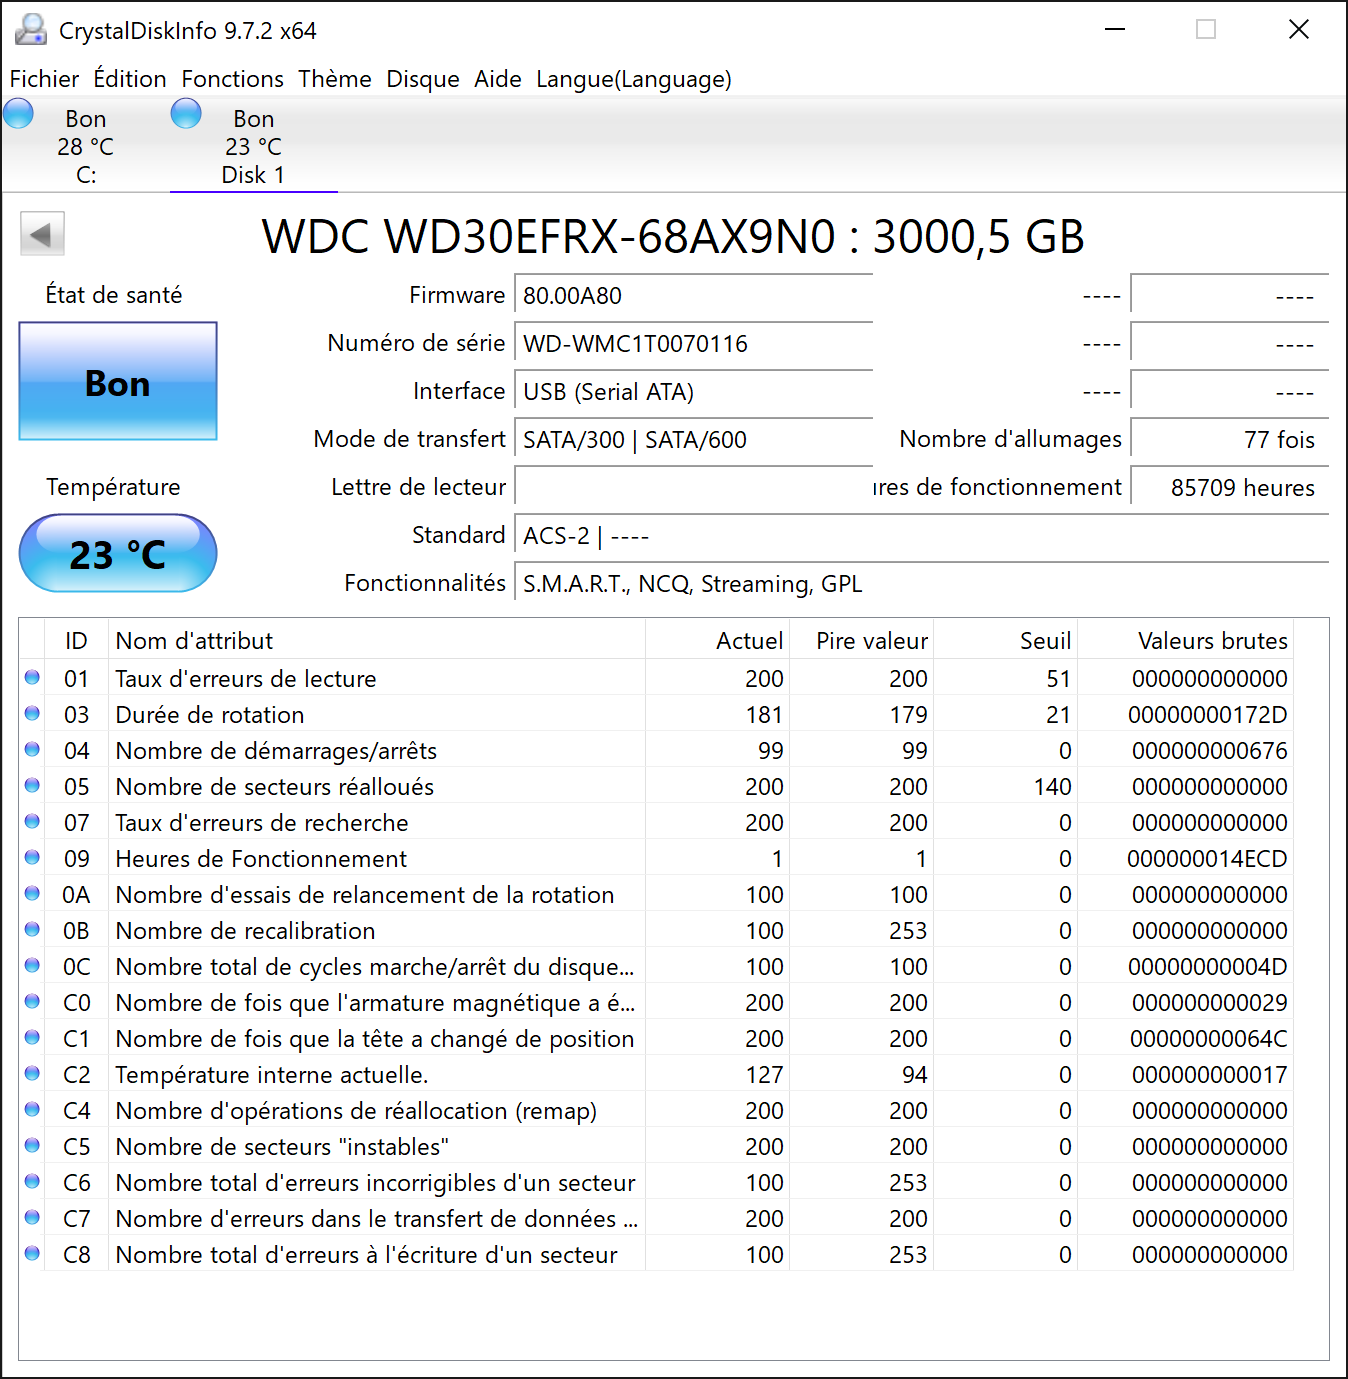Select the Disk 1 tab
Viewport: 1348px width, 1379px height.
click(x=254, y=146)
